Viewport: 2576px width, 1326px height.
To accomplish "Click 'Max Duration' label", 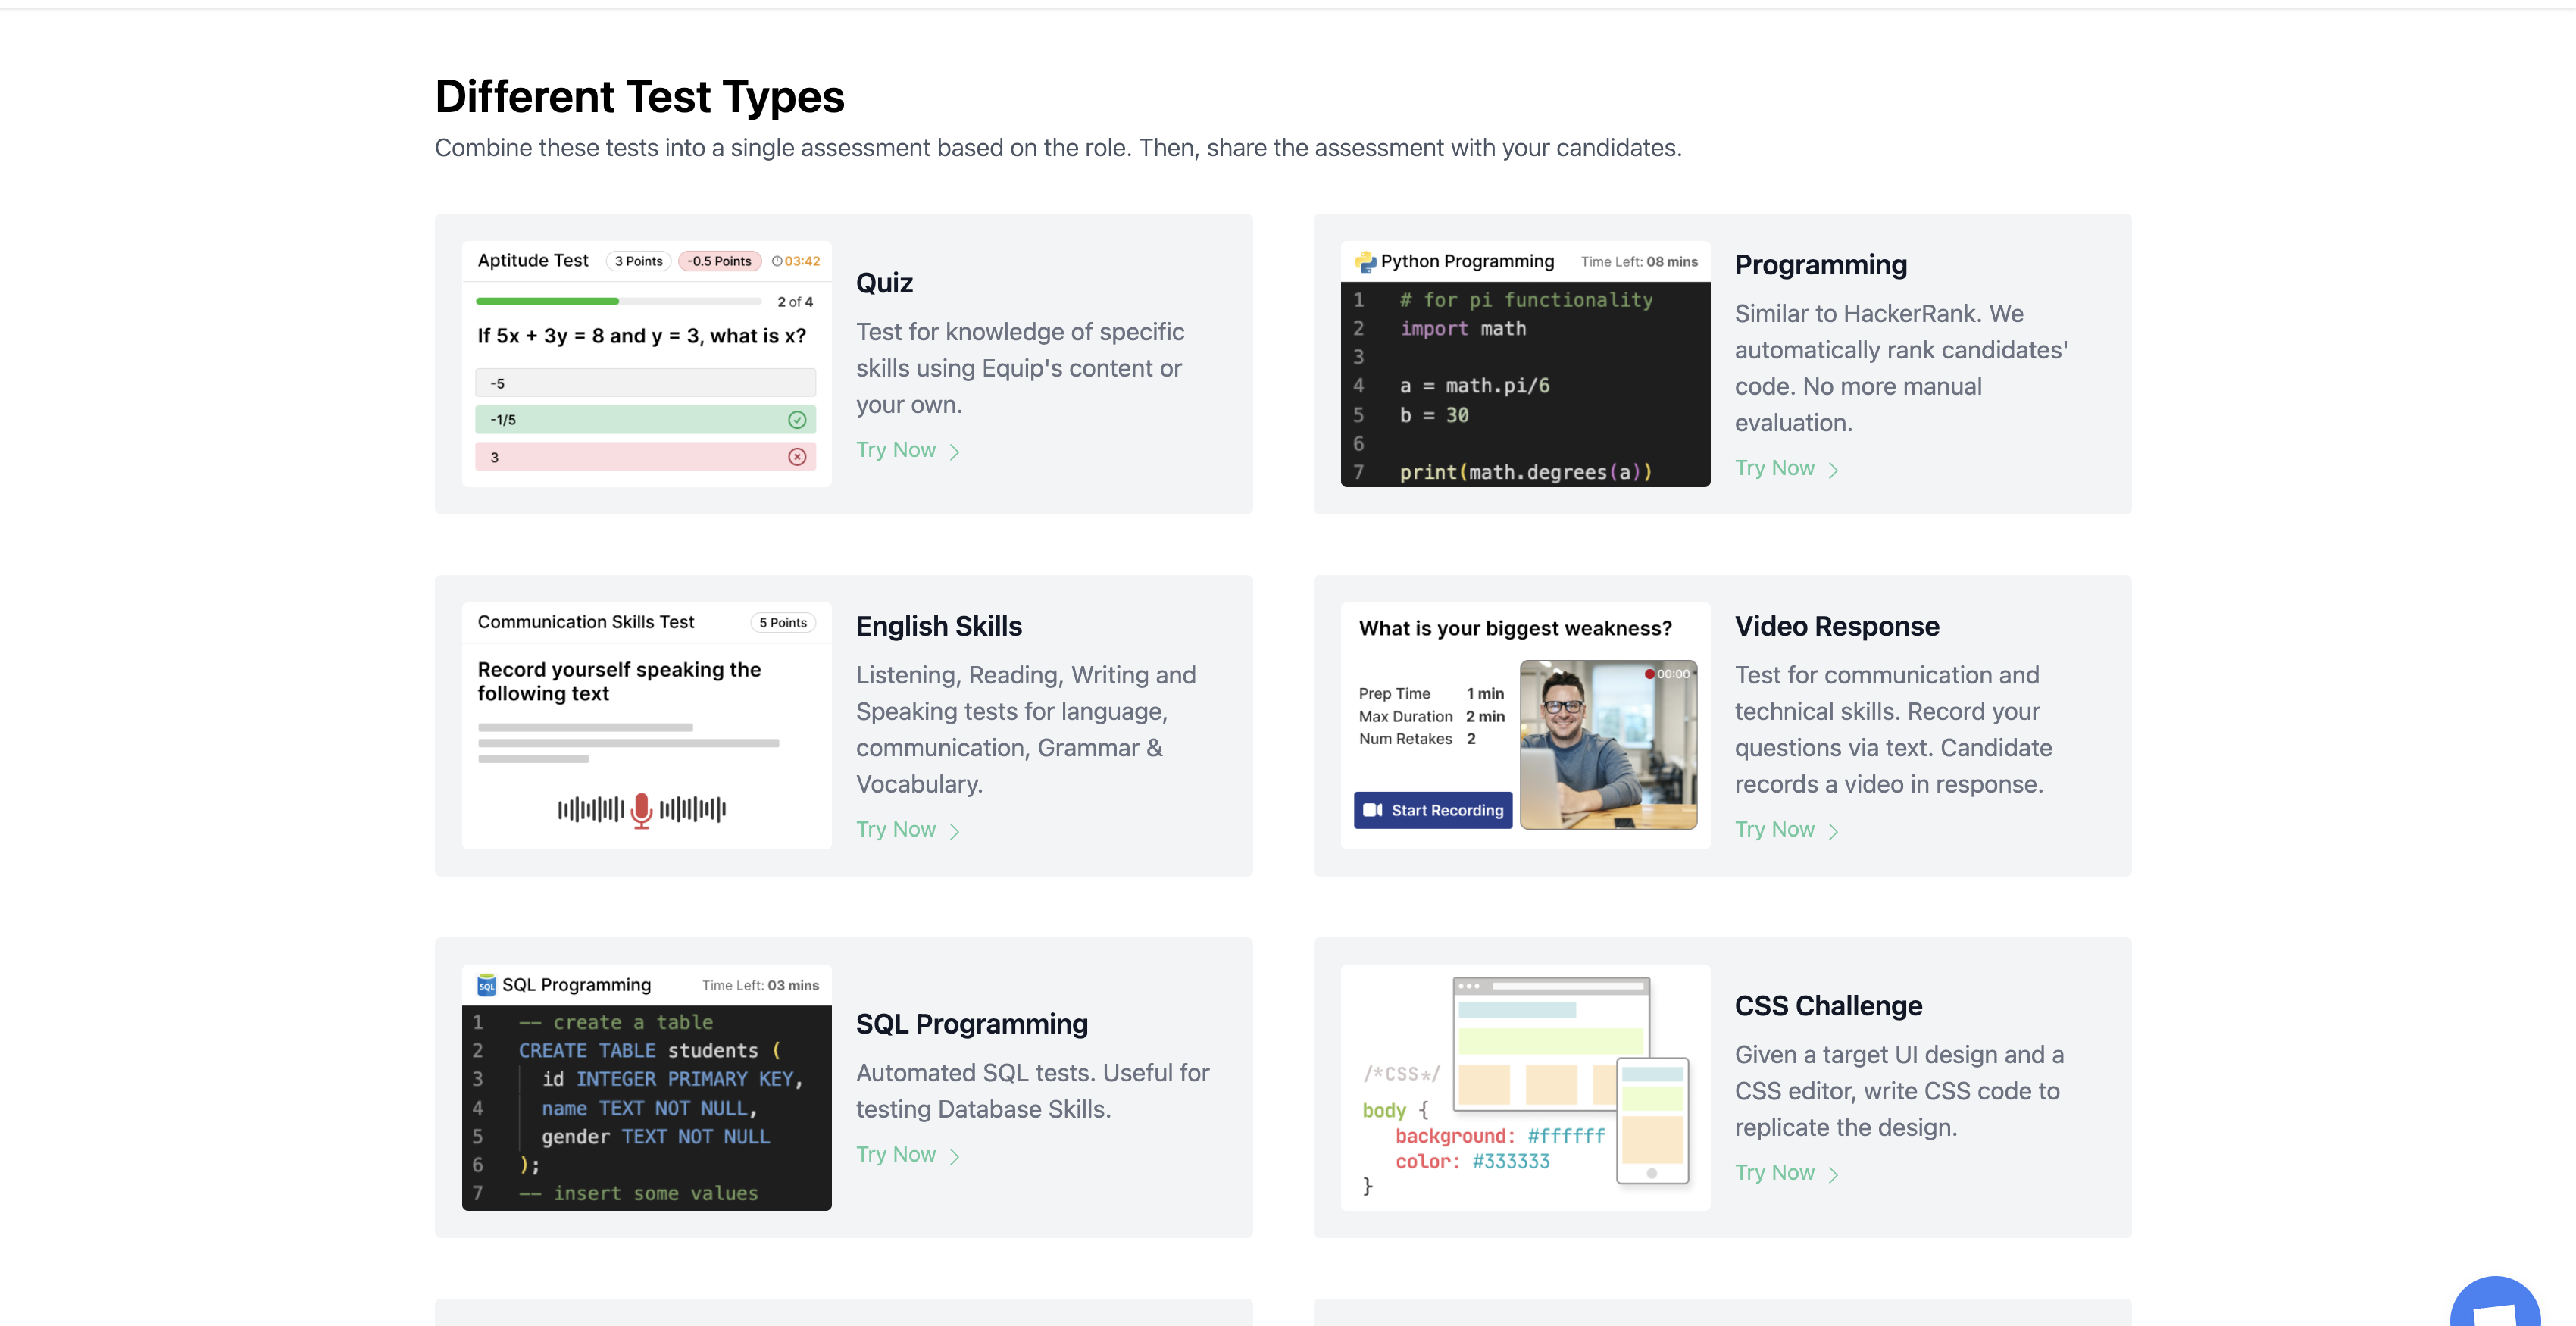I will coord(1405,716).
